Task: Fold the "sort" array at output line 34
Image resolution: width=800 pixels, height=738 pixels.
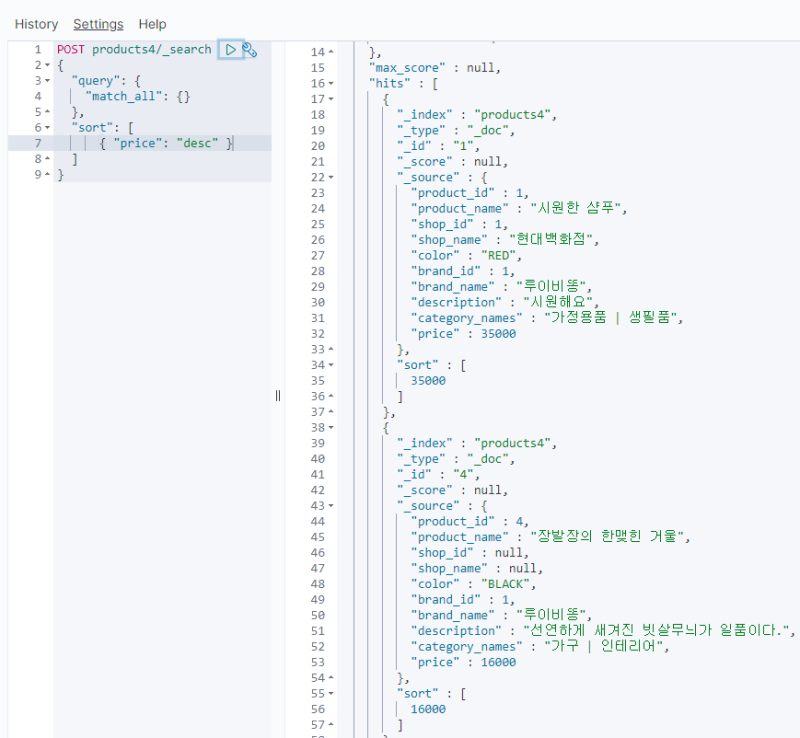Action: point(331,366)
